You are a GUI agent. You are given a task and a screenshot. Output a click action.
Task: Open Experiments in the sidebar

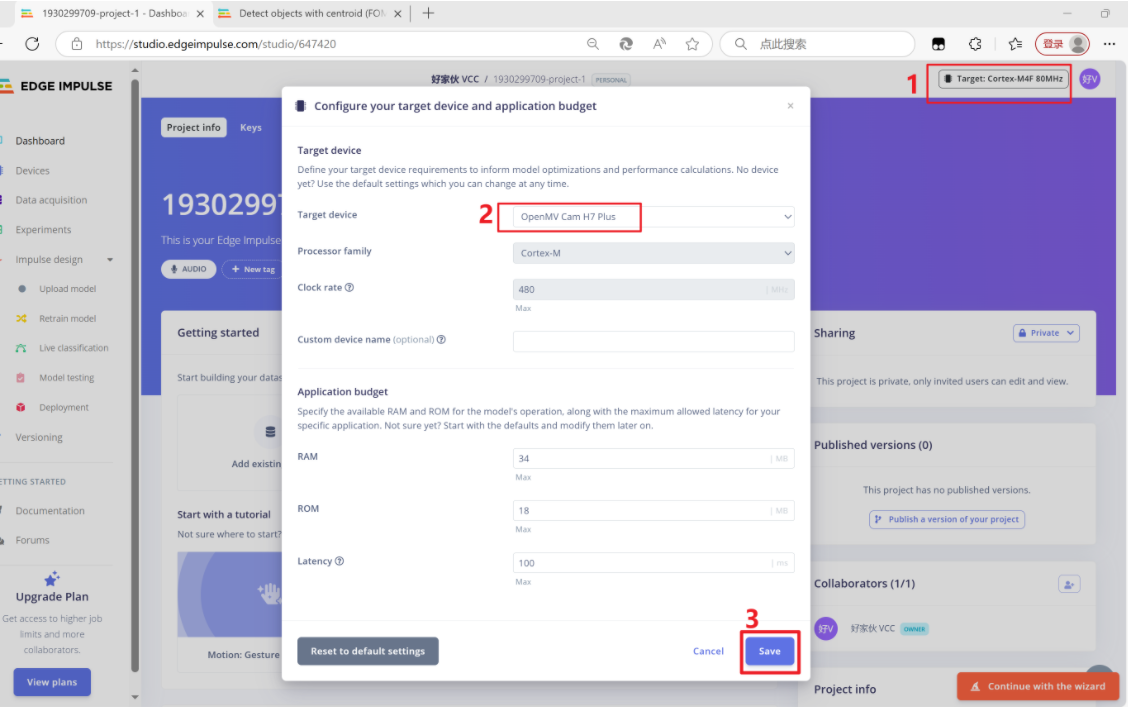43,229
